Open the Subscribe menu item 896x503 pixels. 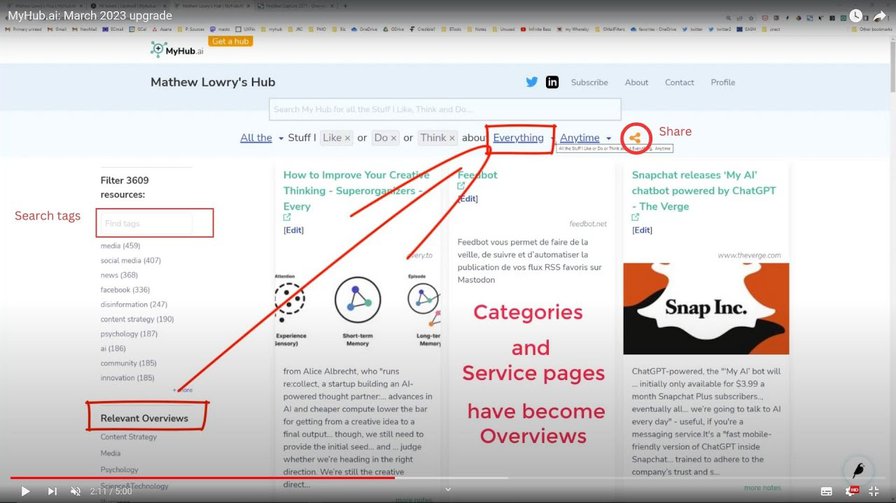coord(589,82)
